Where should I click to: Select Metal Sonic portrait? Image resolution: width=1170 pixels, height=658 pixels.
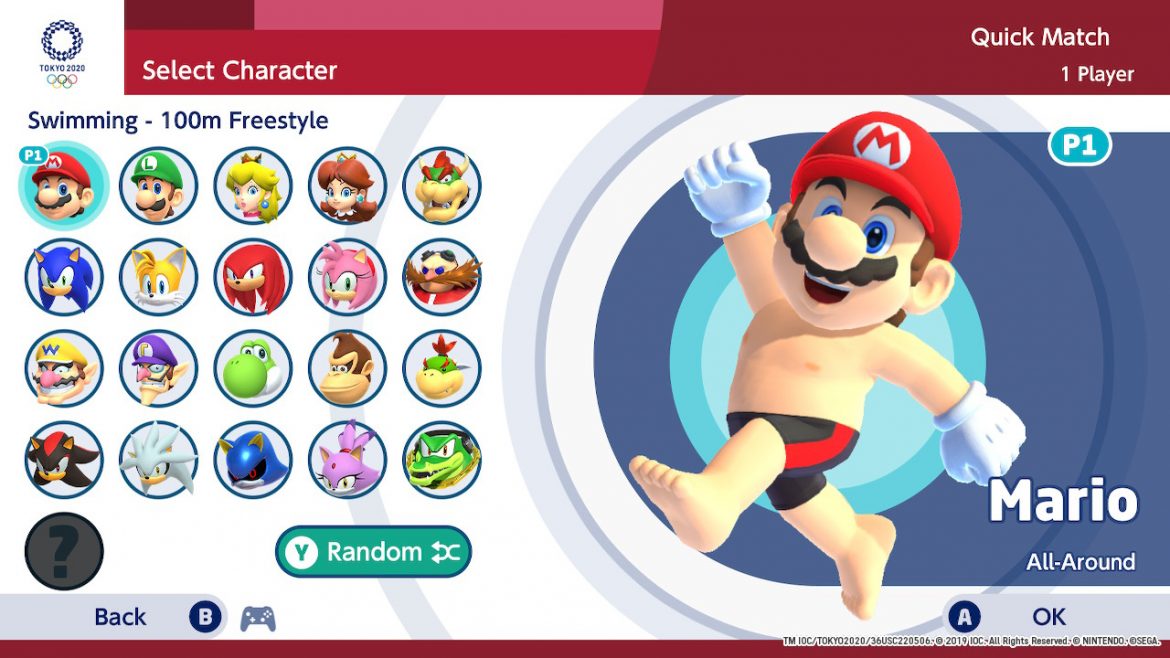[253, 460]
